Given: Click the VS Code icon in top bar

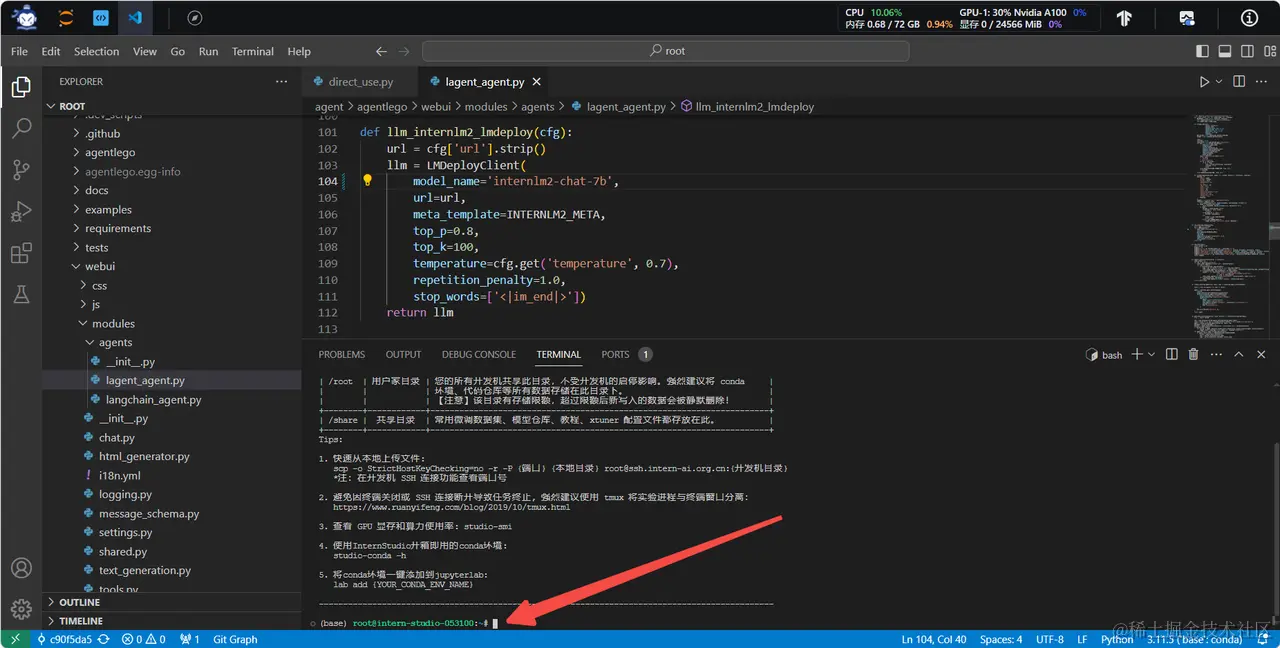Looking at the screenshot, I should [134, 18].
